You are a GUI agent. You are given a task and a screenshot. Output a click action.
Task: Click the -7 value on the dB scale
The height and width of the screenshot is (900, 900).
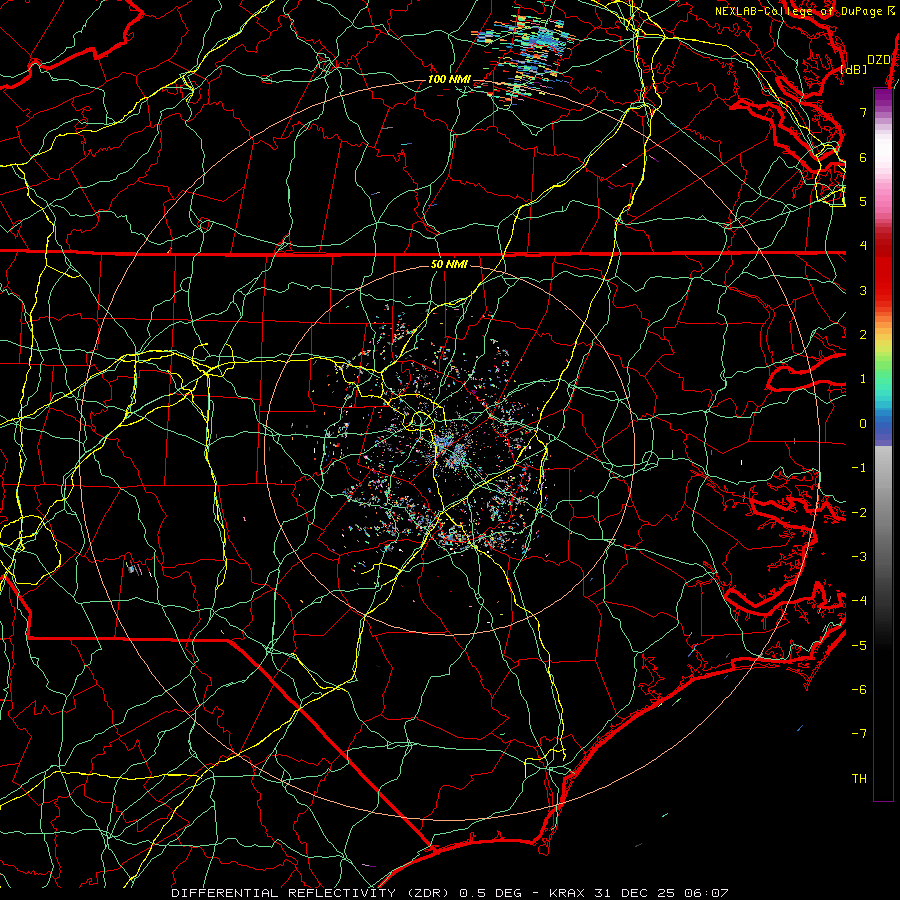pos(859,734)
